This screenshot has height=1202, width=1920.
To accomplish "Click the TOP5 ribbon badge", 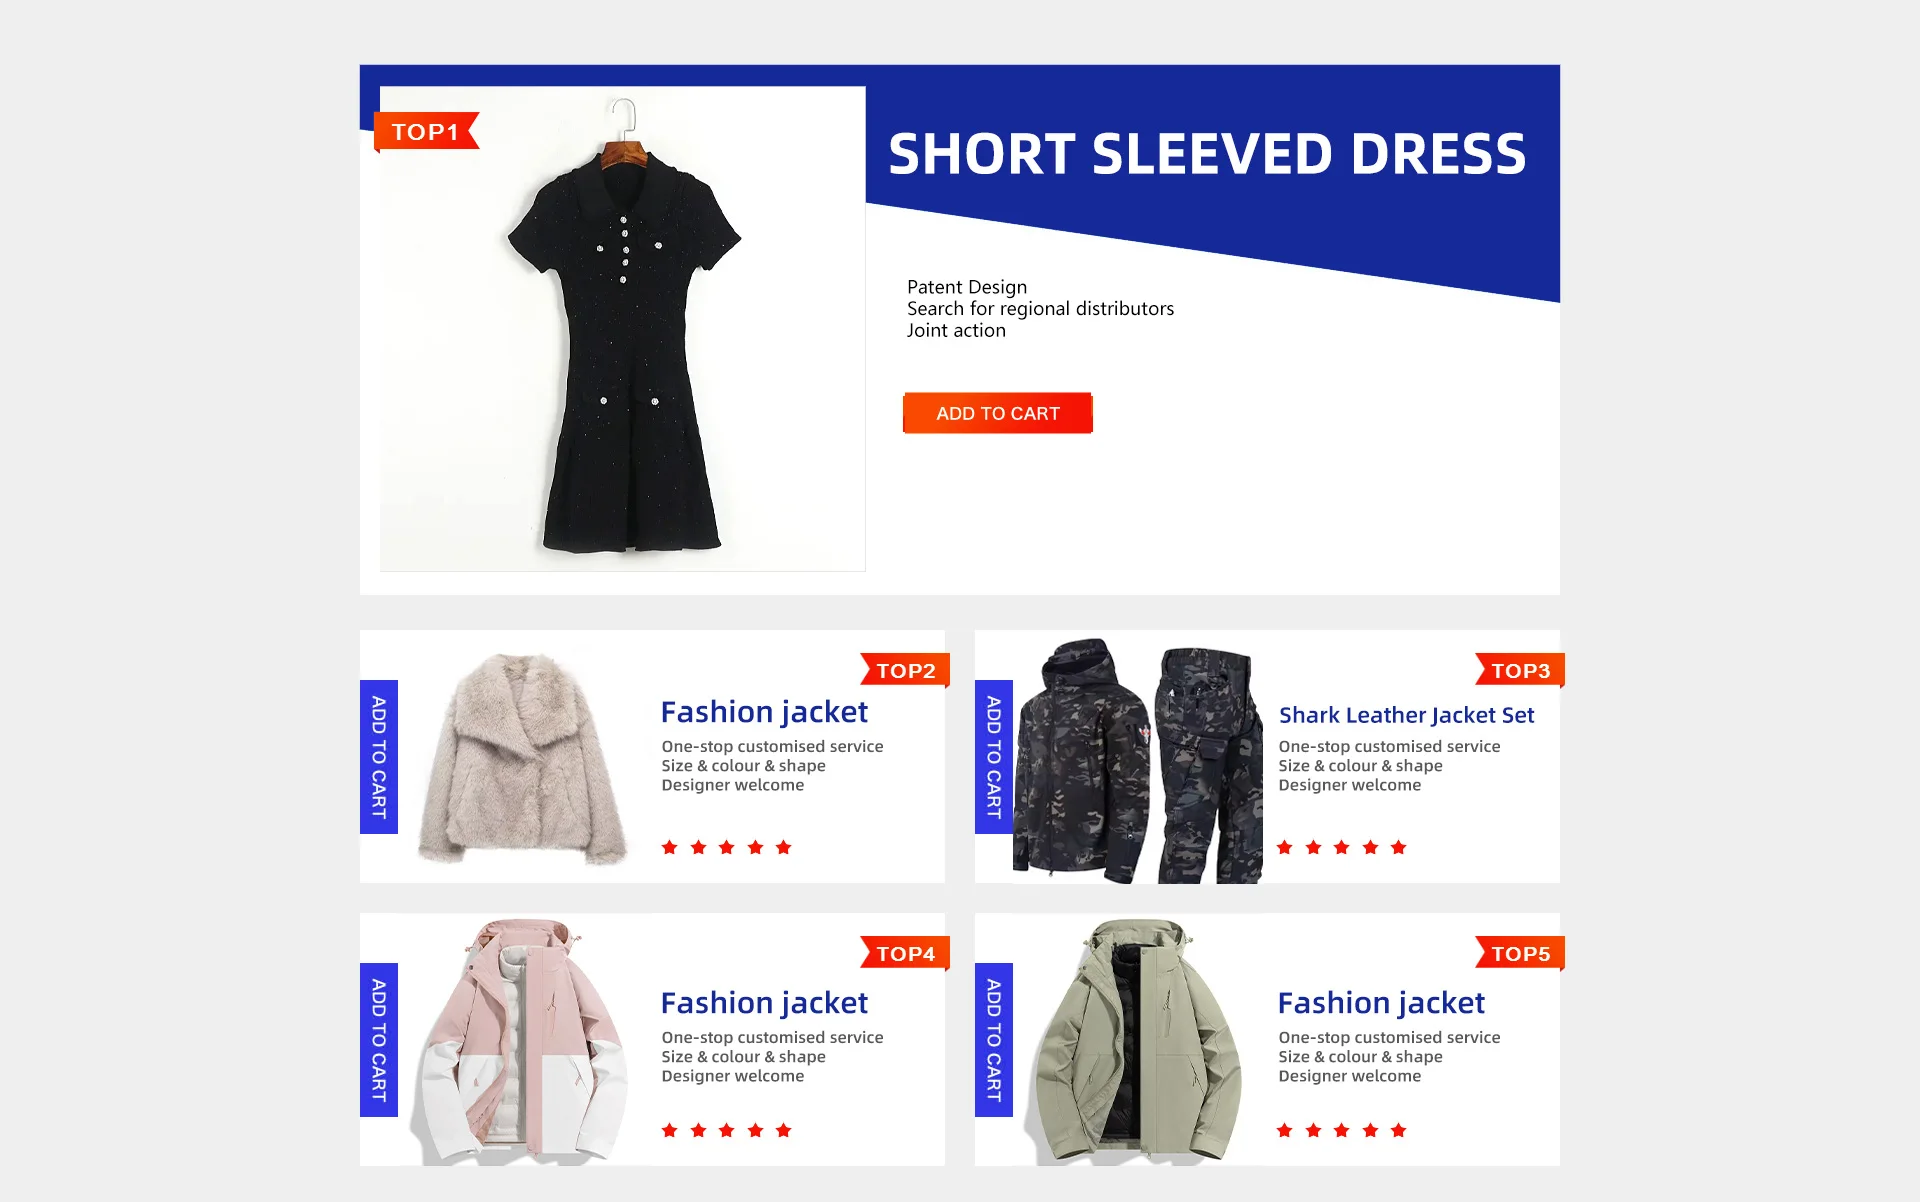I will pyautogui.click(x=1520, y=953).
